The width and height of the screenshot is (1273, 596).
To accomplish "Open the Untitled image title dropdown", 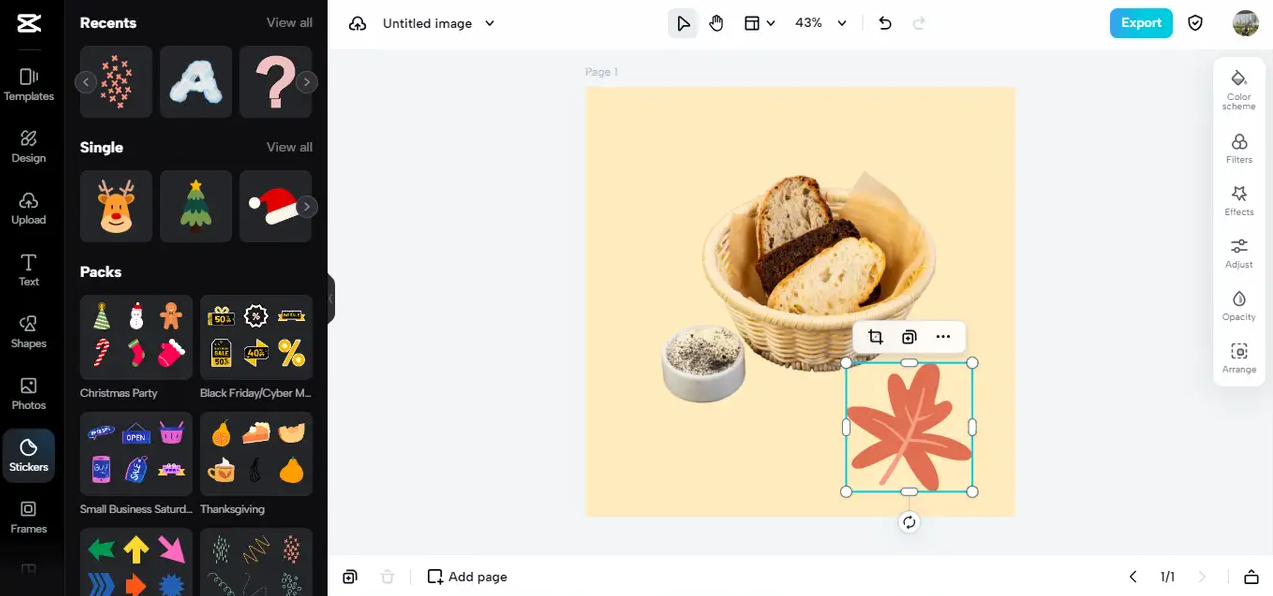I will 438,23.
